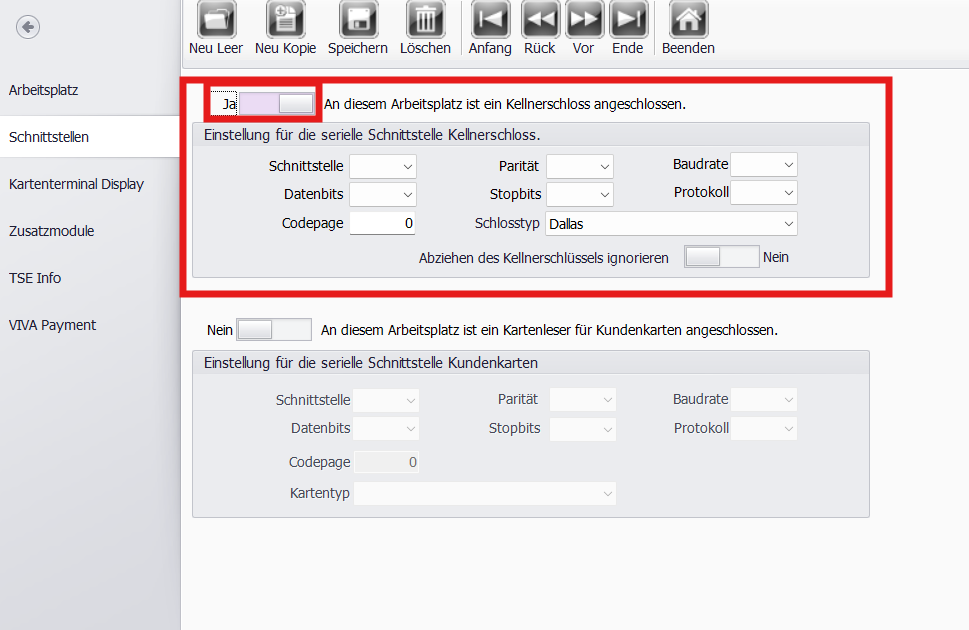The height and width of the screenshot is (630, 969).
Task: Open the Schlosstyp Dallas dropdown
Action: tap(671, 224)
